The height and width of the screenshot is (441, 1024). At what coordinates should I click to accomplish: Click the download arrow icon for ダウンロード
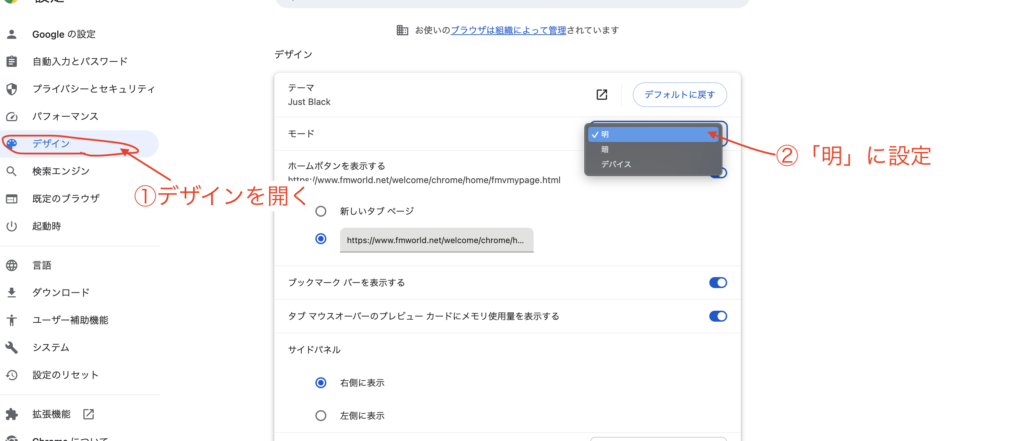coord(11,293)
